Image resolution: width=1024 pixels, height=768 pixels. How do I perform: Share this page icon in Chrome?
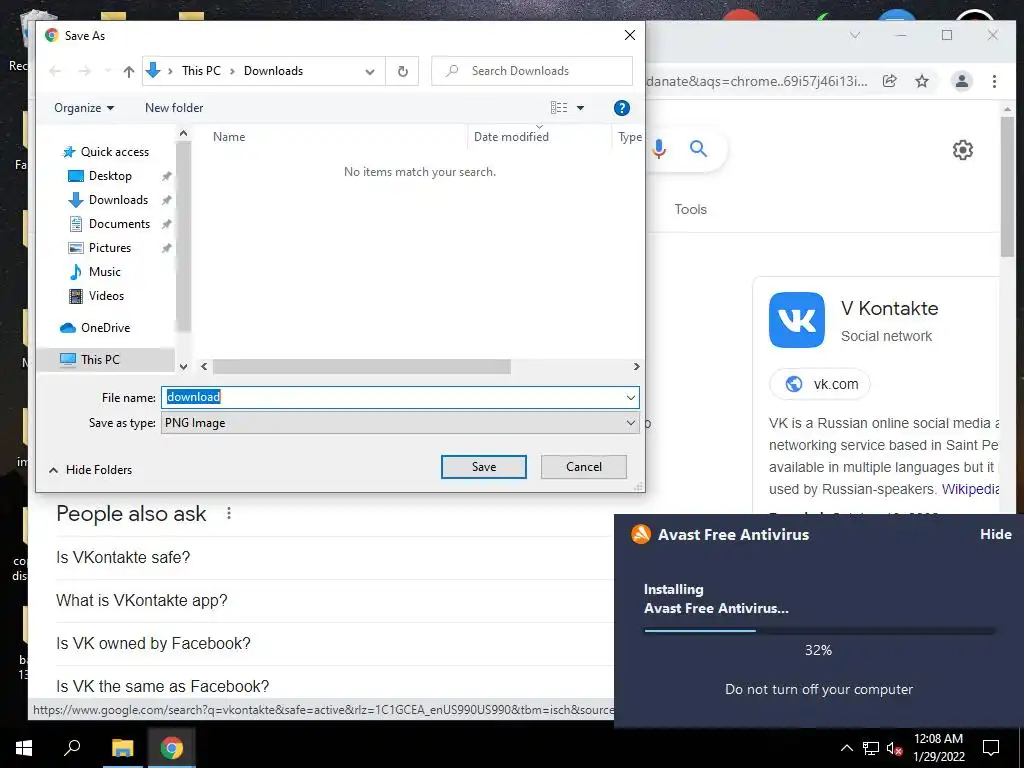coord(889,81)
